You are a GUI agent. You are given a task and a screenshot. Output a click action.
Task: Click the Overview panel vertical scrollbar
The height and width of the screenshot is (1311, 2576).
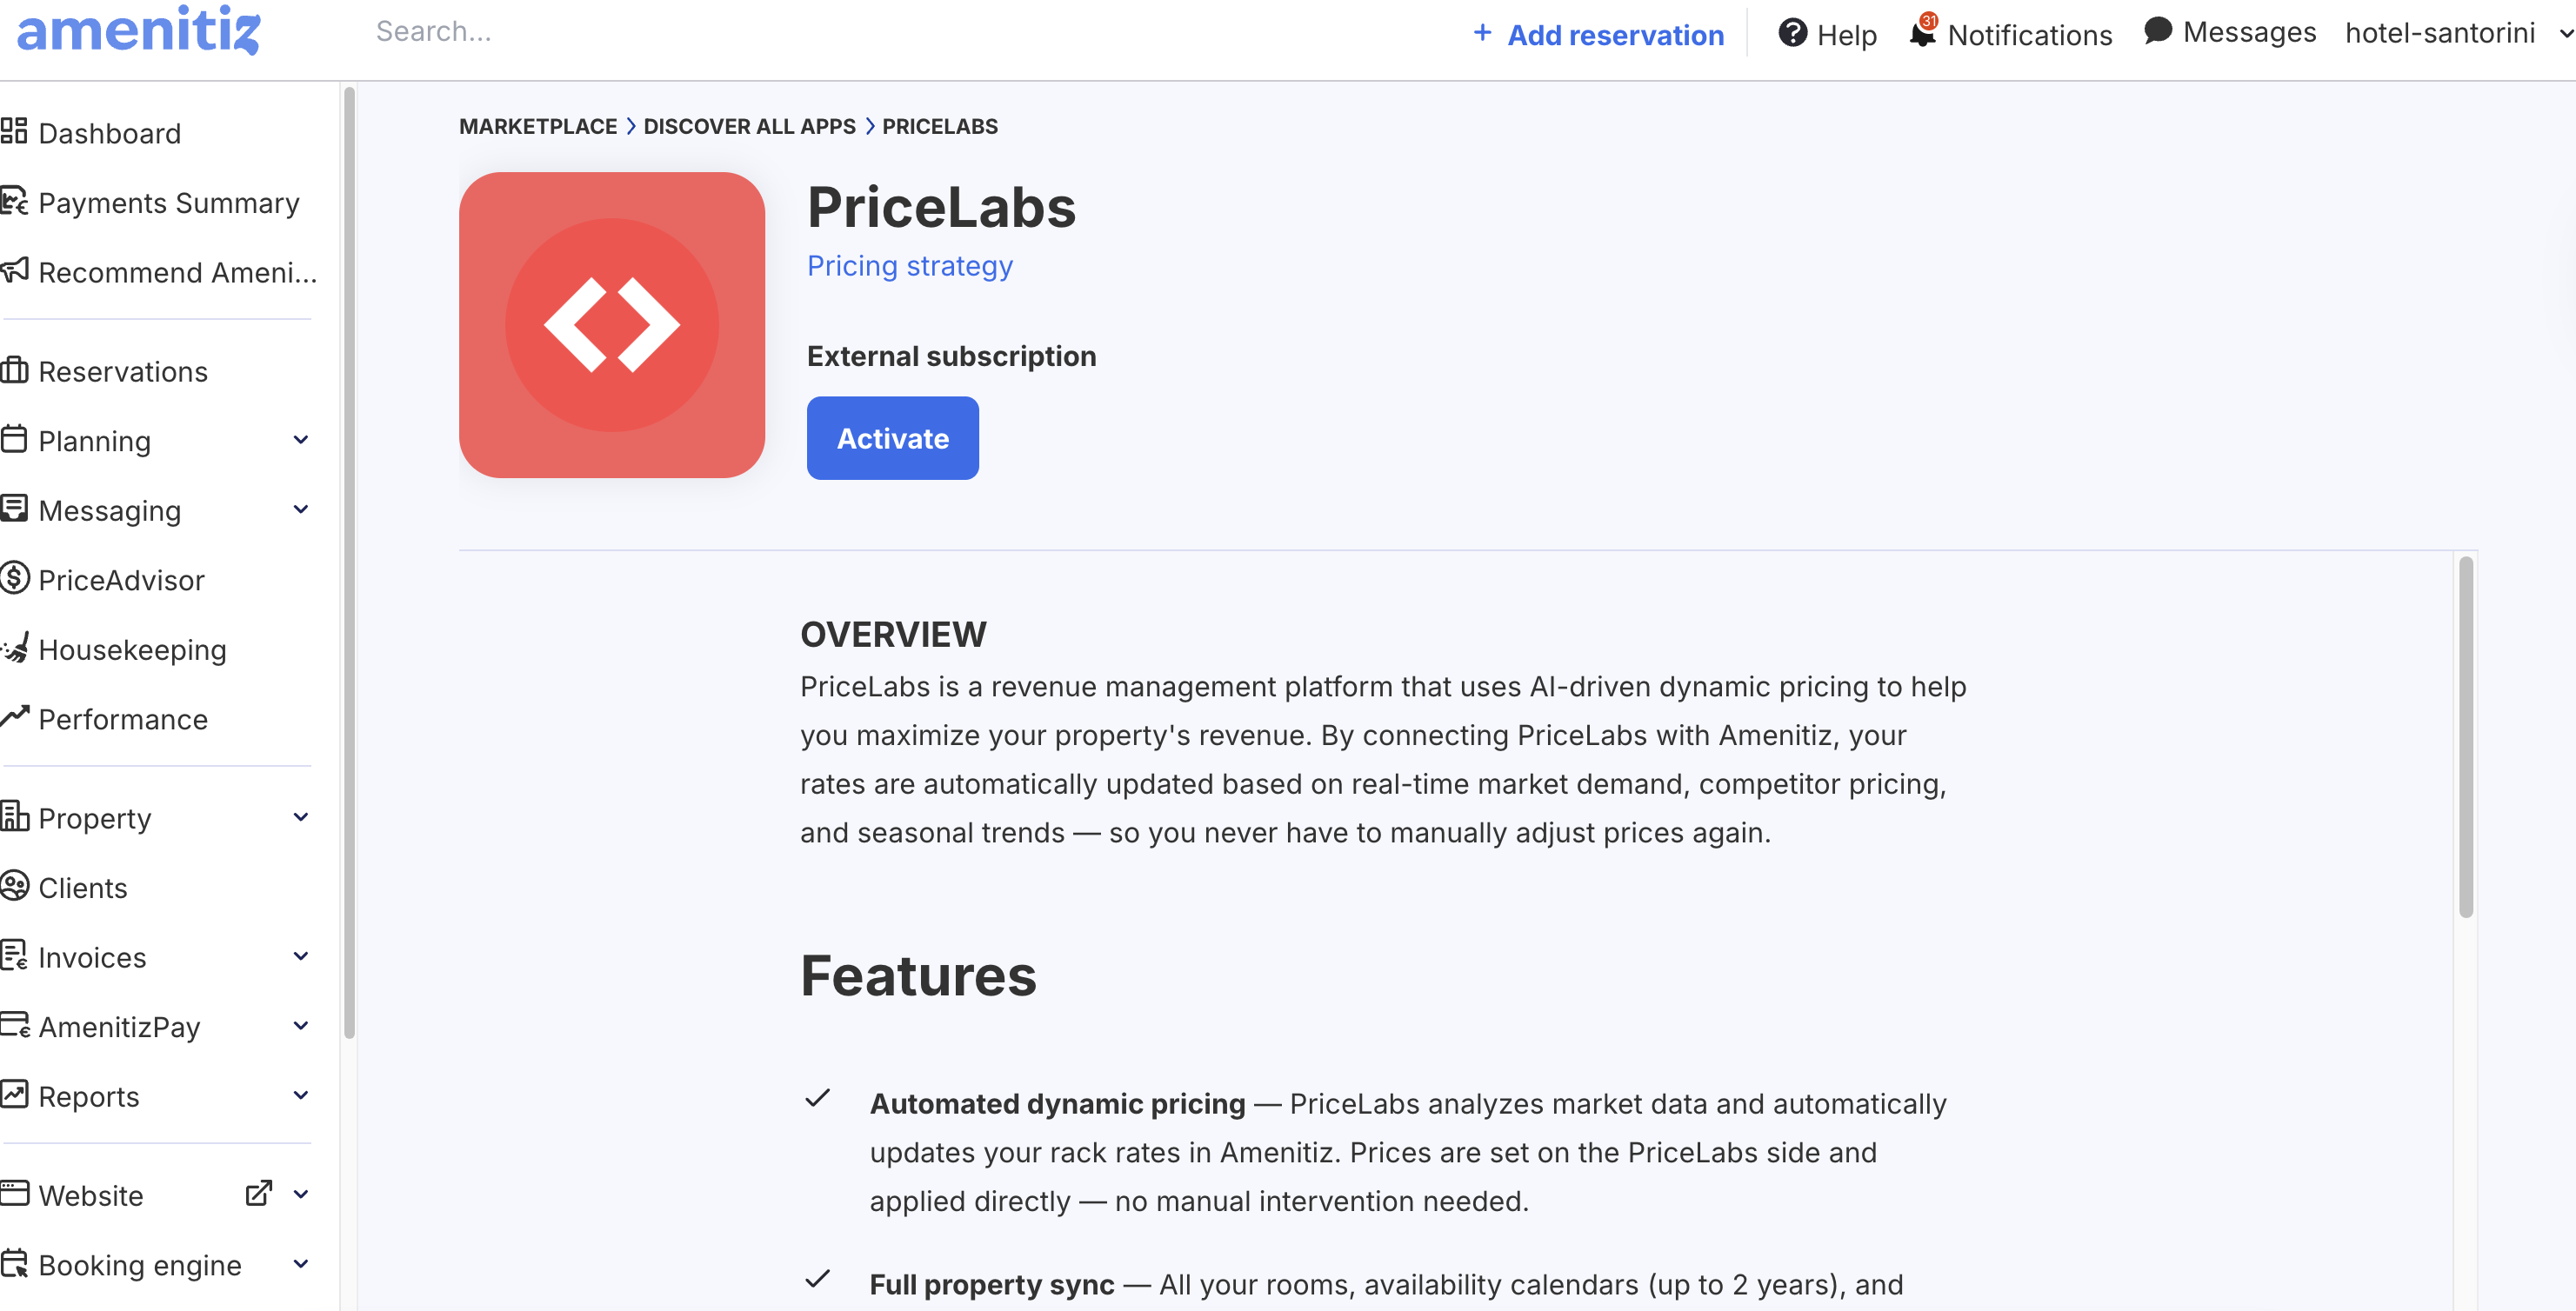(x=2465, y=738)
